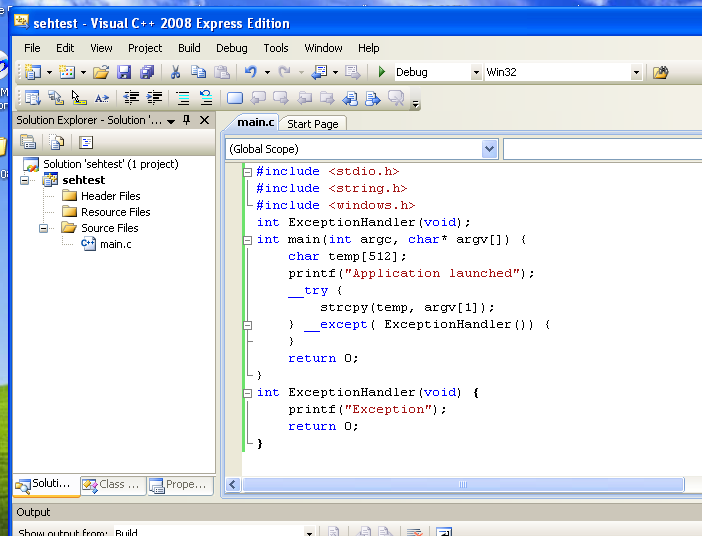Screen dimensions: 702x536
Task: Comment out the selected lines icon
Action: [x=183, y=97]
